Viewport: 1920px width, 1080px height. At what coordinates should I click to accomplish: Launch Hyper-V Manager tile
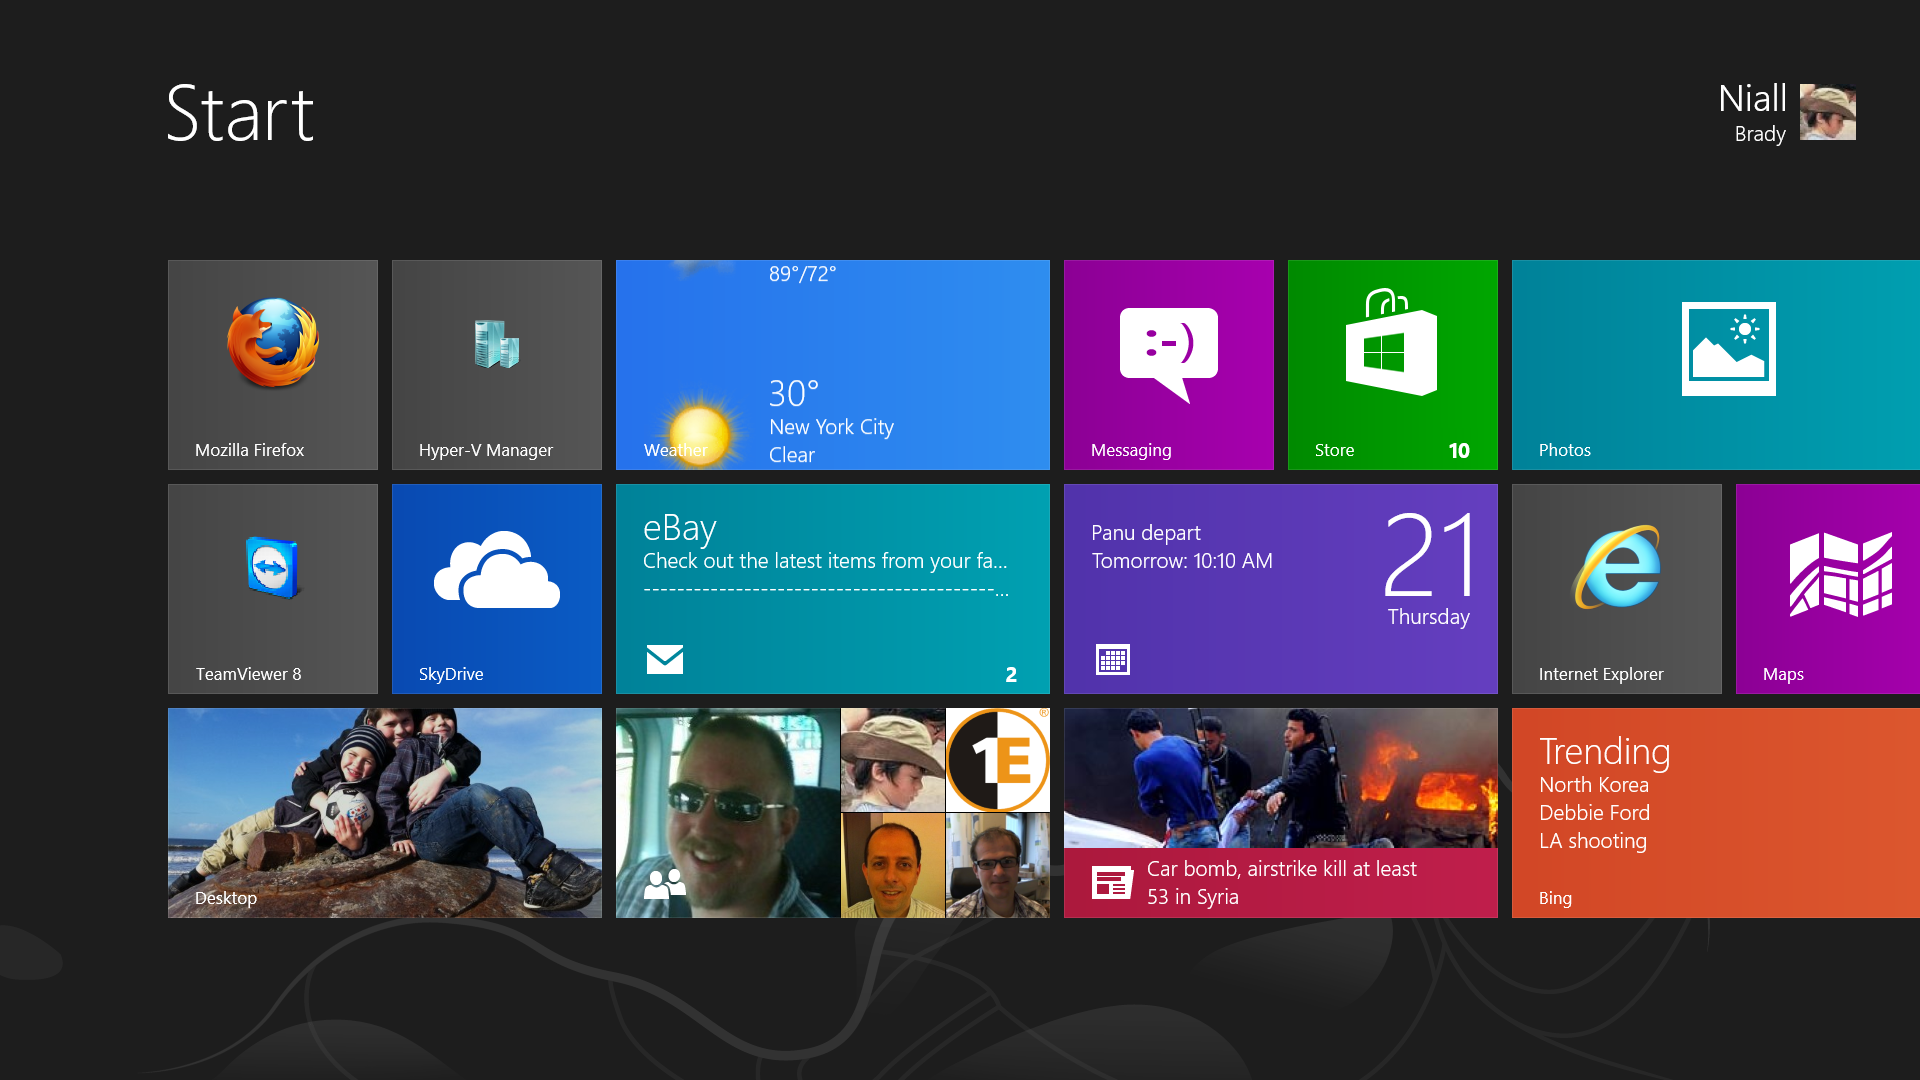[x=497, y=365]
